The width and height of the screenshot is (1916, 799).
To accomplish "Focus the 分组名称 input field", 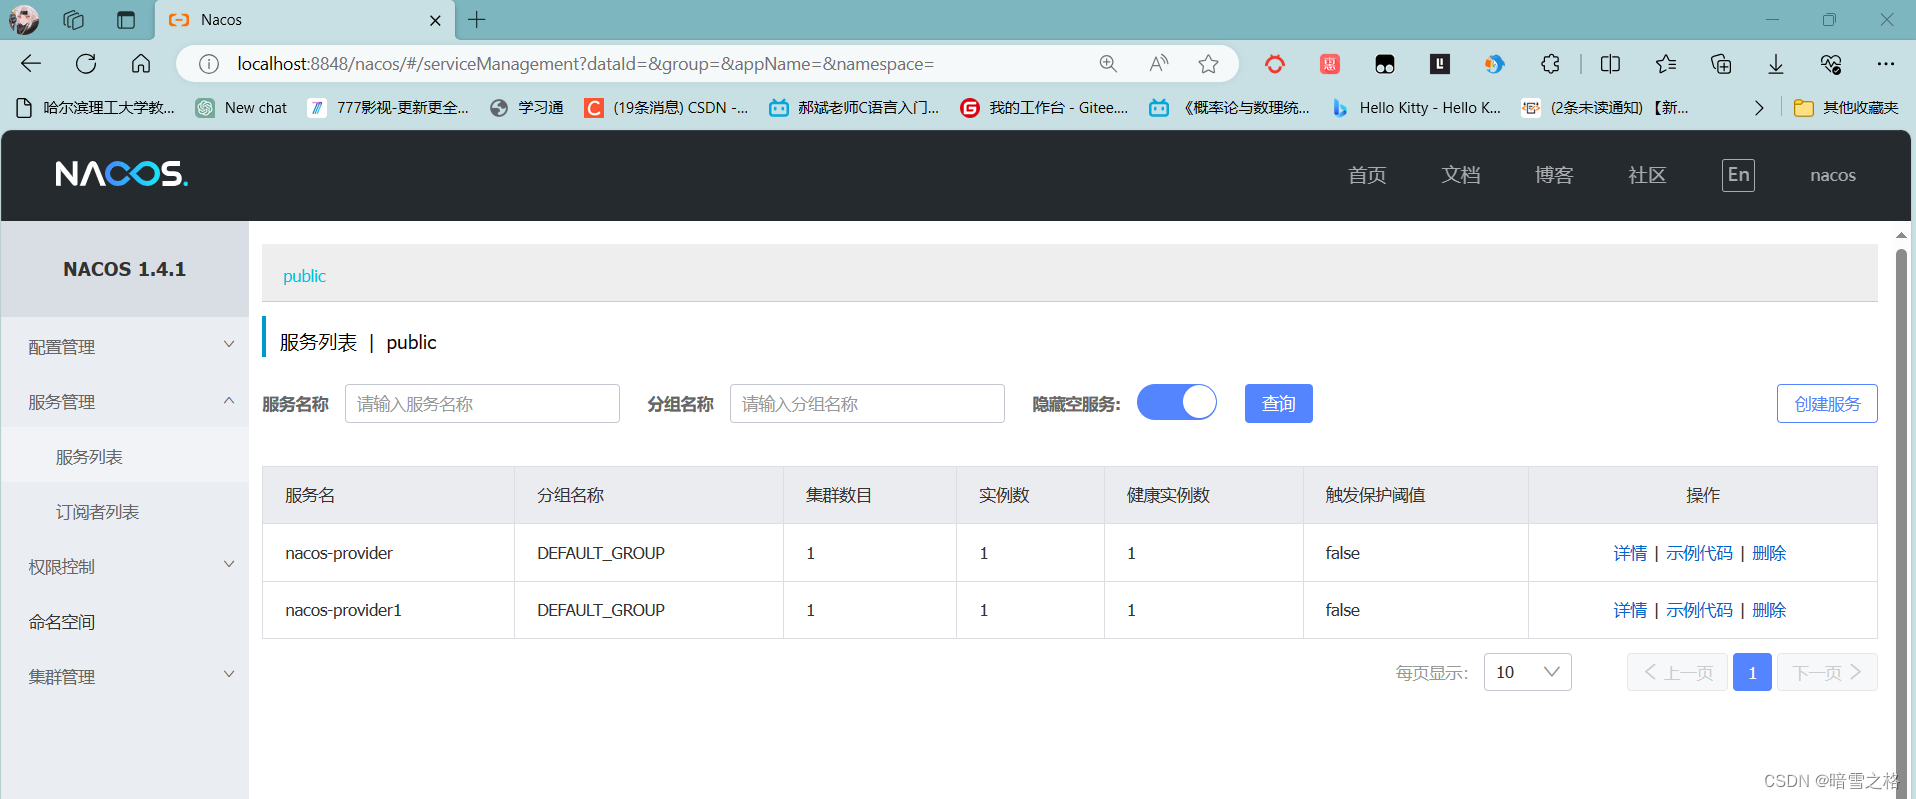I will [x=867, y=403].
